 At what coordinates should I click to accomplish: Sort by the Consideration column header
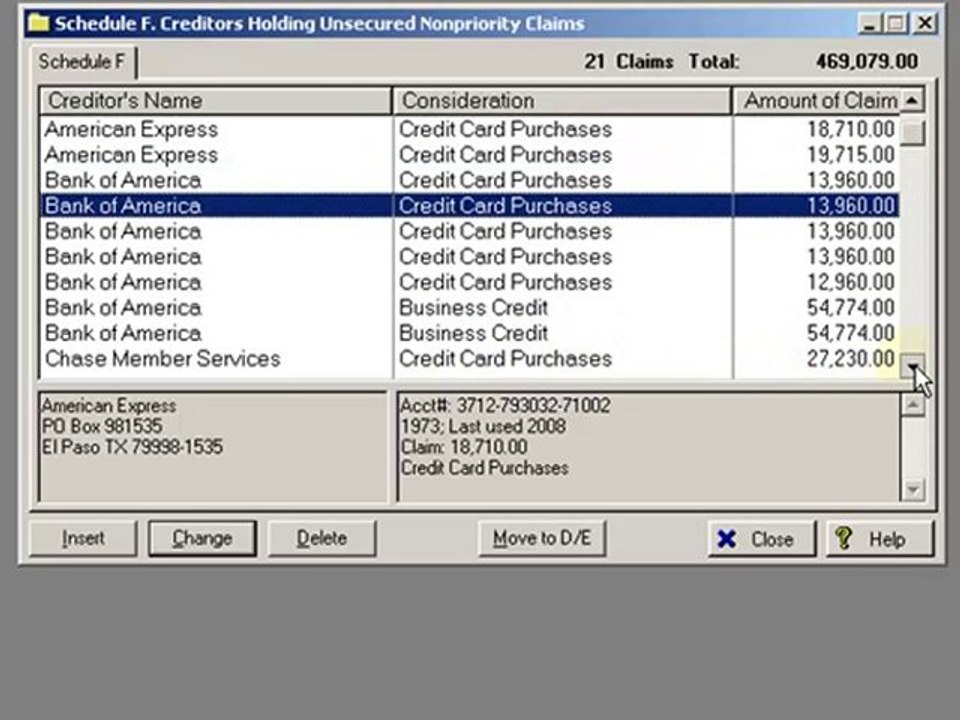pyautogui.click(x=561, y=100)
